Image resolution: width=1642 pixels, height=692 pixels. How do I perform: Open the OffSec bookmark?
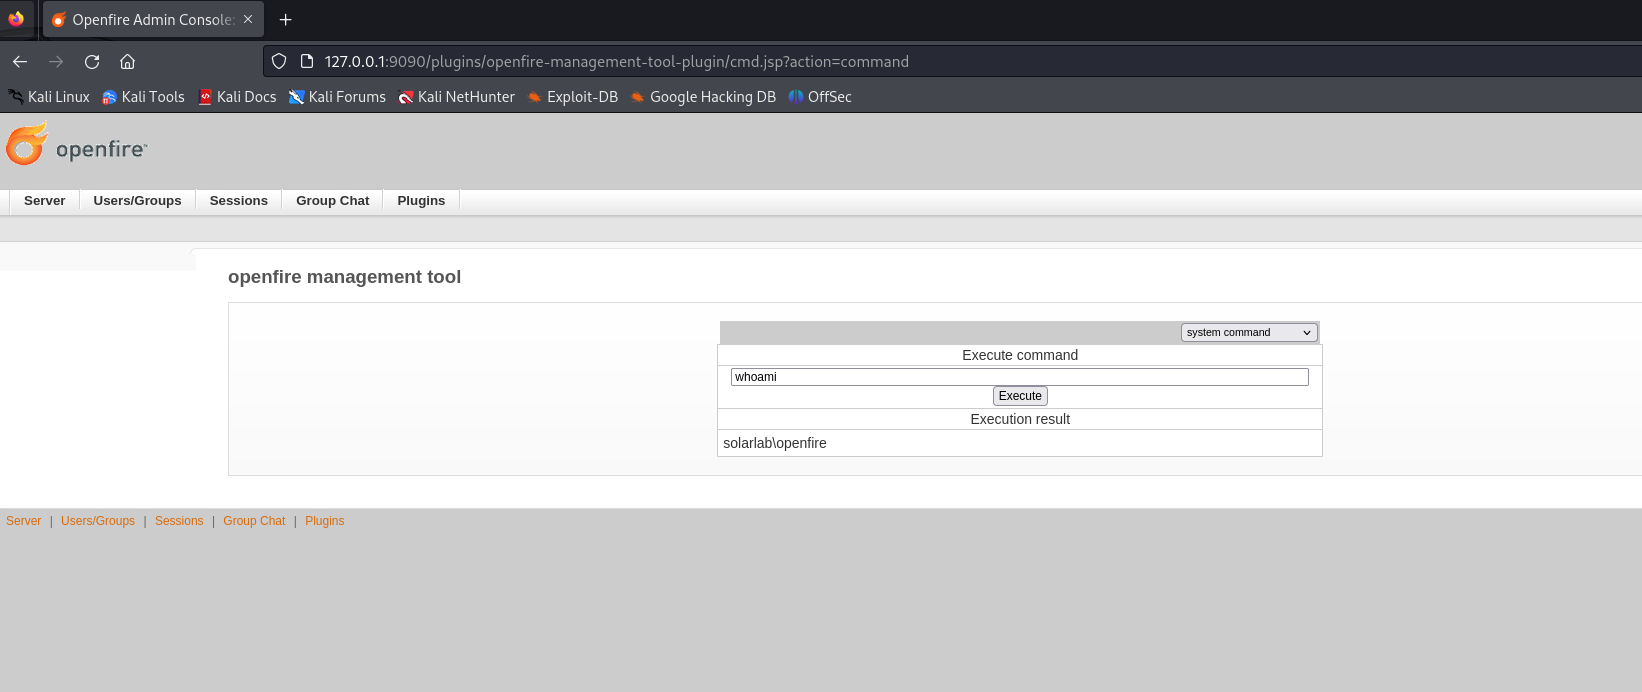[x=820, y=97]
